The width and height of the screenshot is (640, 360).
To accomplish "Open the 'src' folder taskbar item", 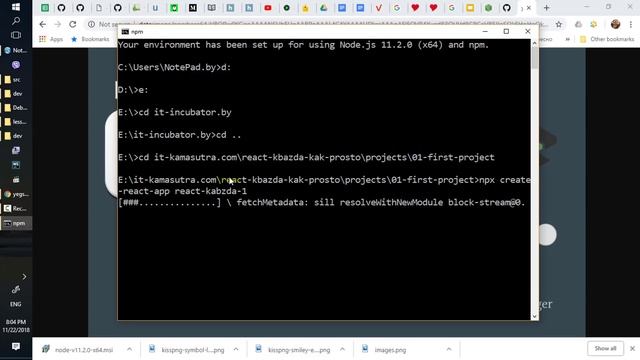I will coord(16,80).
